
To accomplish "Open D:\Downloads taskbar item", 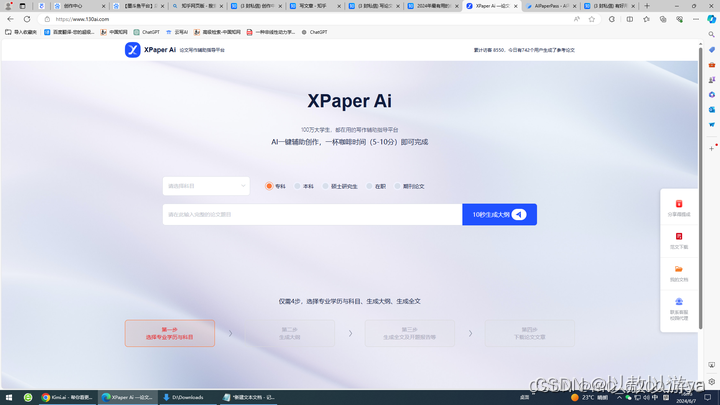I will pyautogui.click(x=188, y=397).
